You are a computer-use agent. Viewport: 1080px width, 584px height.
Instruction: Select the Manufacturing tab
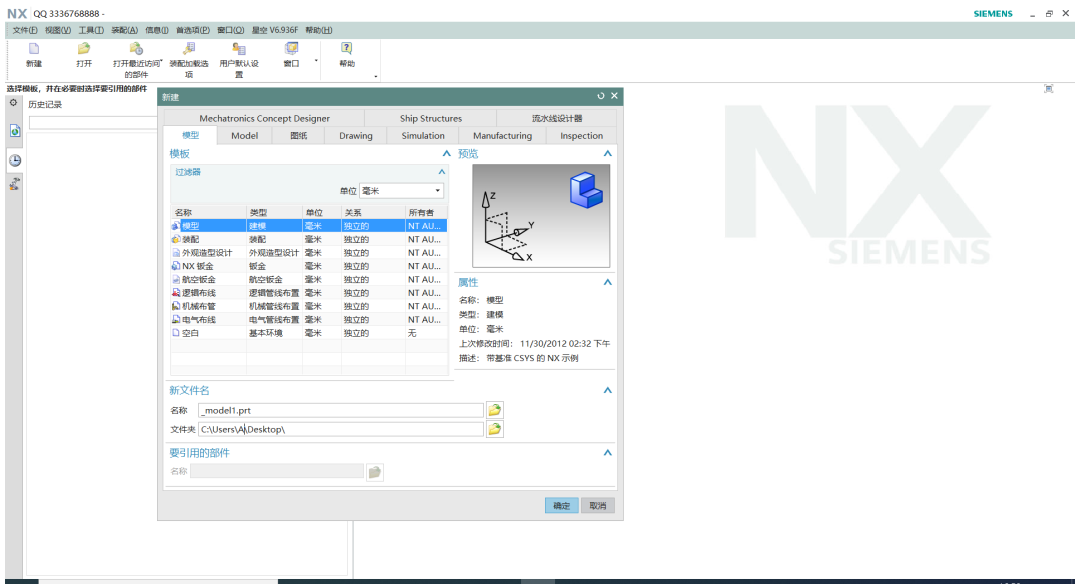coord(502,136)
